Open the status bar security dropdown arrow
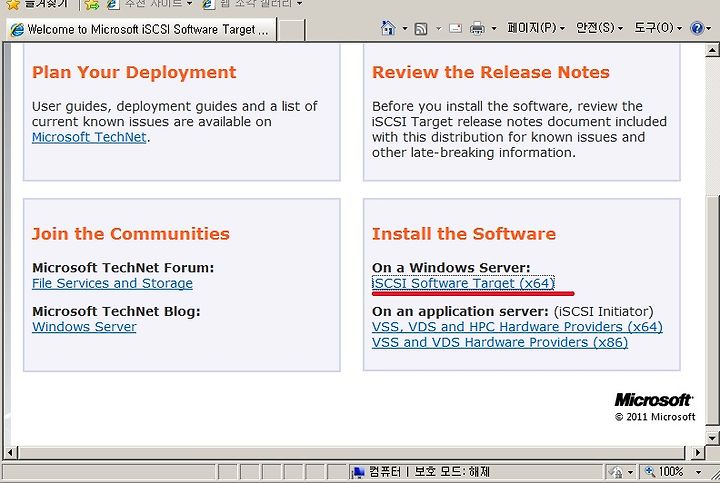Screen dimensions: 720x483 pyautogui.click(x=630, y=472)
